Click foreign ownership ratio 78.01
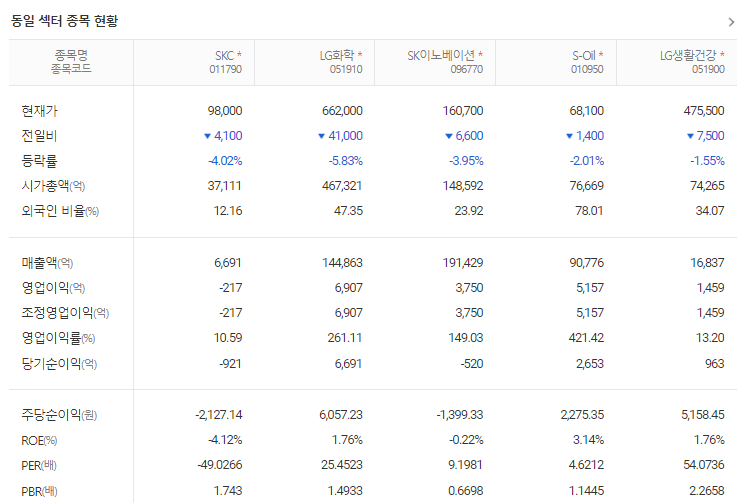 click(x=589, y=211)
